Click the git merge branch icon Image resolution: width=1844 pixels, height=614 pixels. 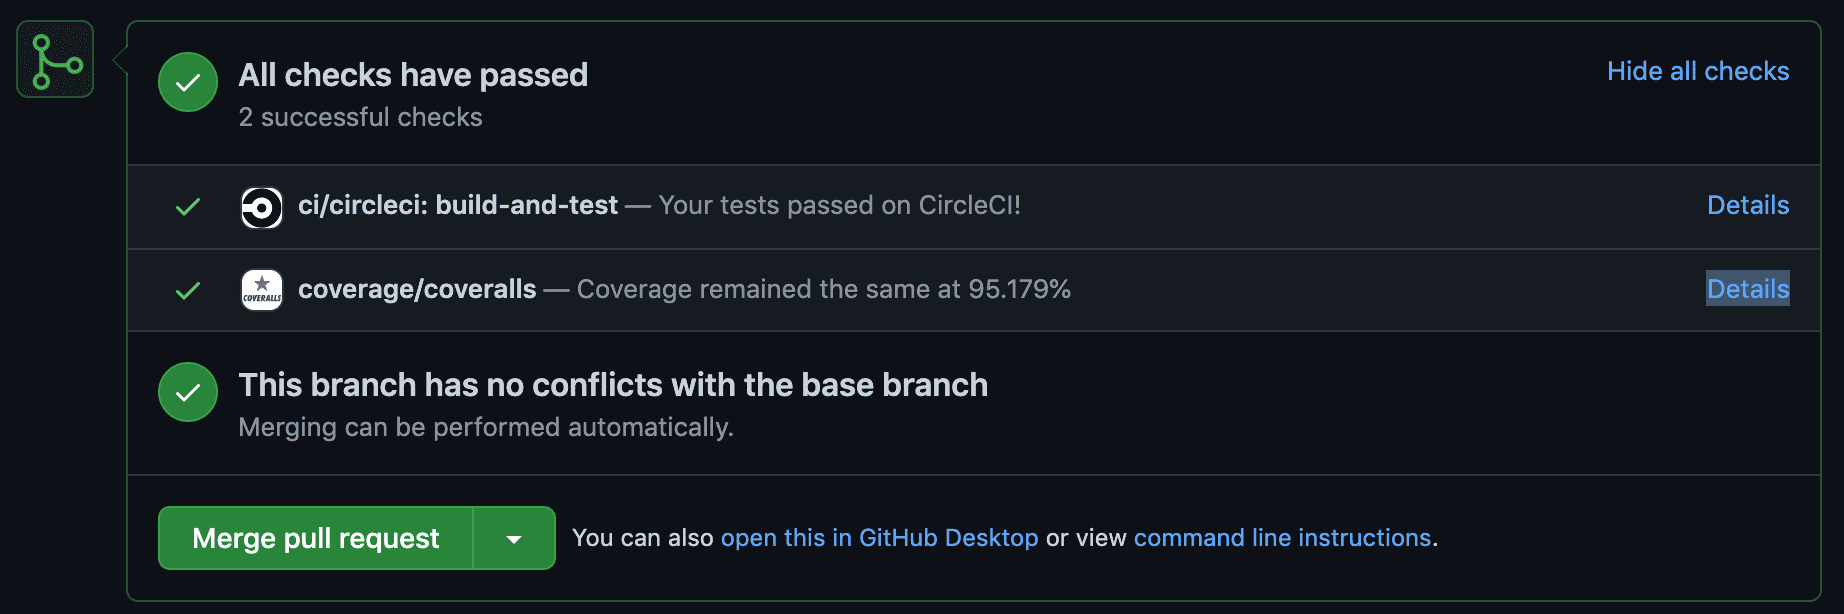pos(55,60)
